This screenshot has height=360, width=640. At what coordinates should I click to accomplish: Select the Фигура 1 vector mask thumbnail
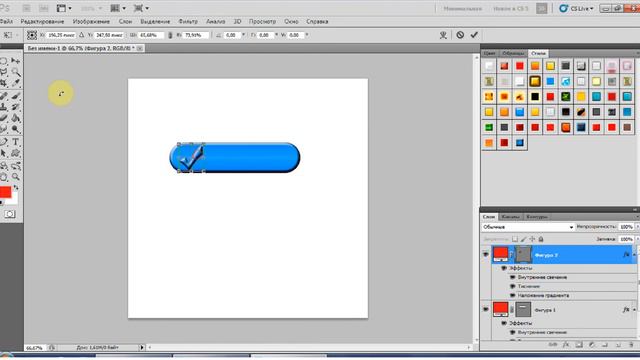[x=523, y=309]
